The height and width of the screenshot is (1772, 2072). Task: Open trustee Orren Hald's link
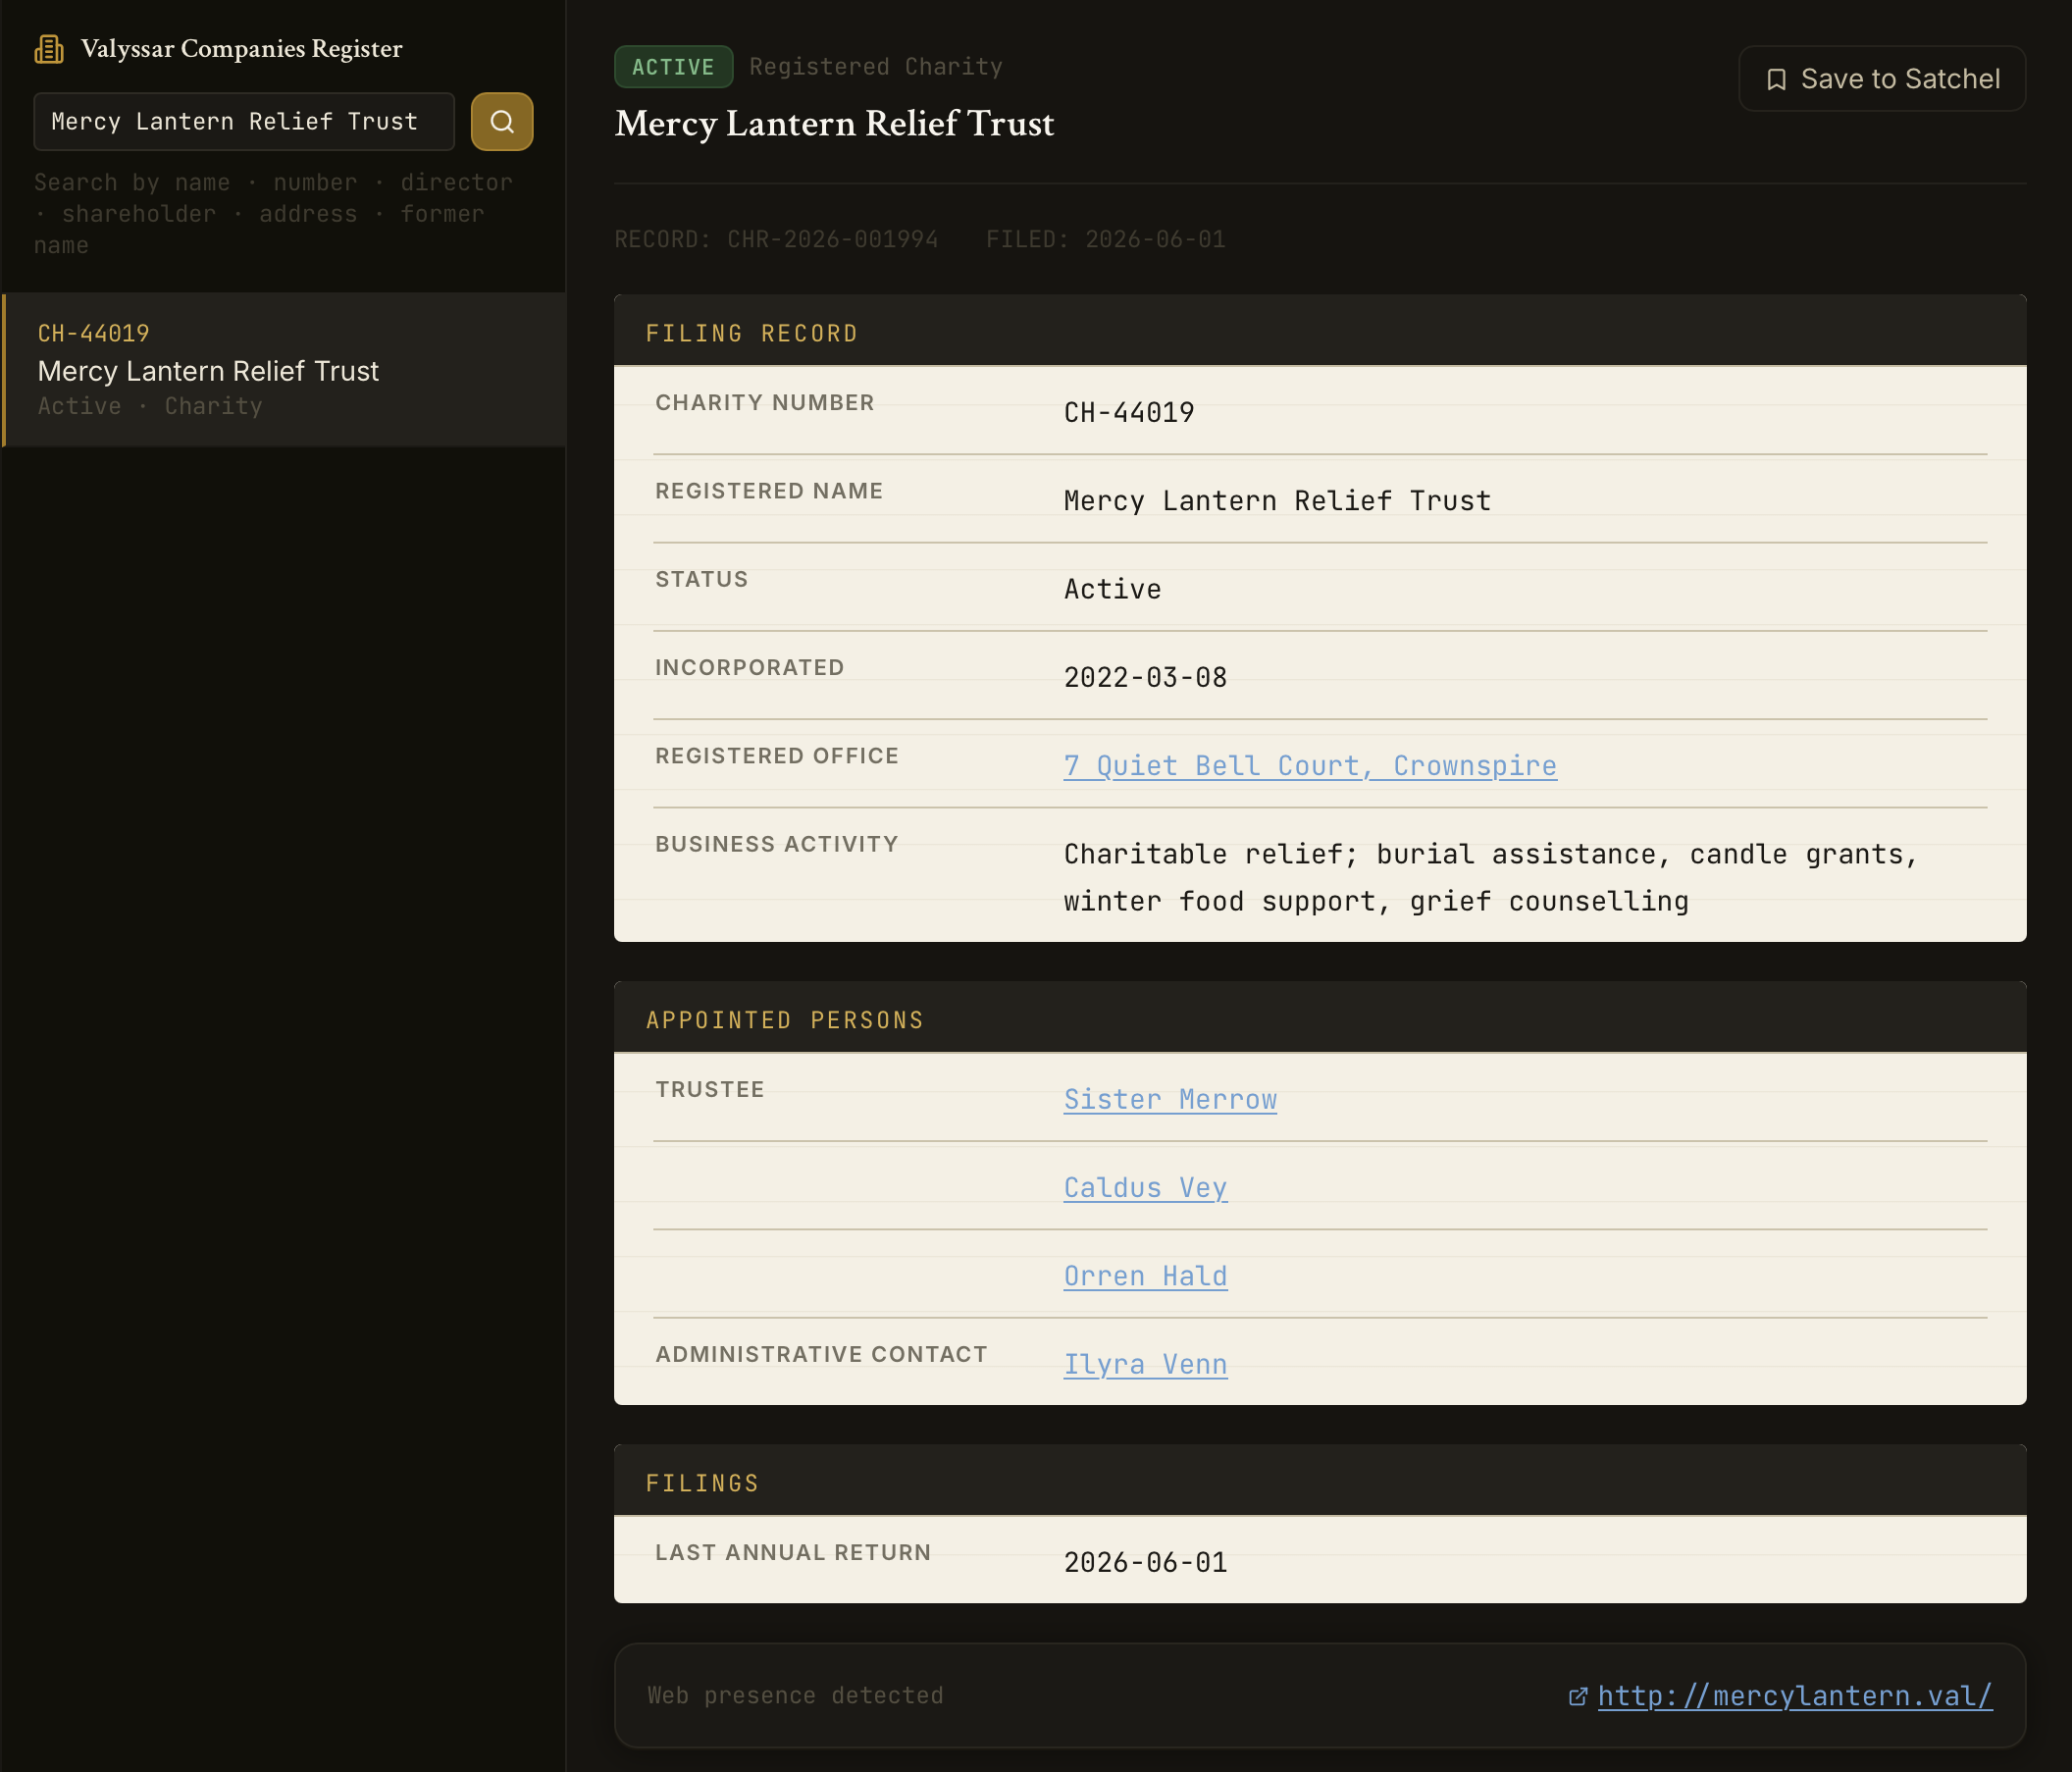pyautogui.click(x=1146, y=1276)
